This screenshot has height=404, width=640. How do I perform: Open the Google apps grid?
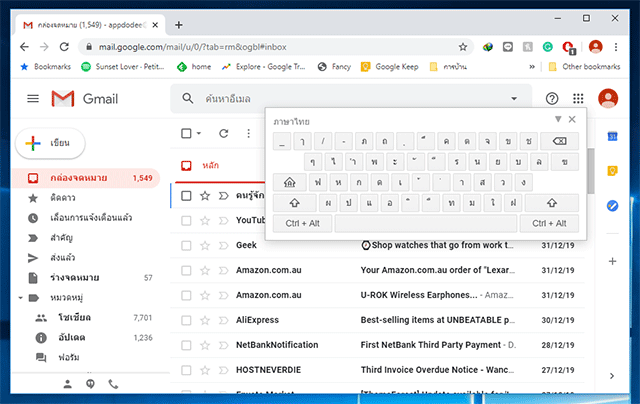(578, 98)
